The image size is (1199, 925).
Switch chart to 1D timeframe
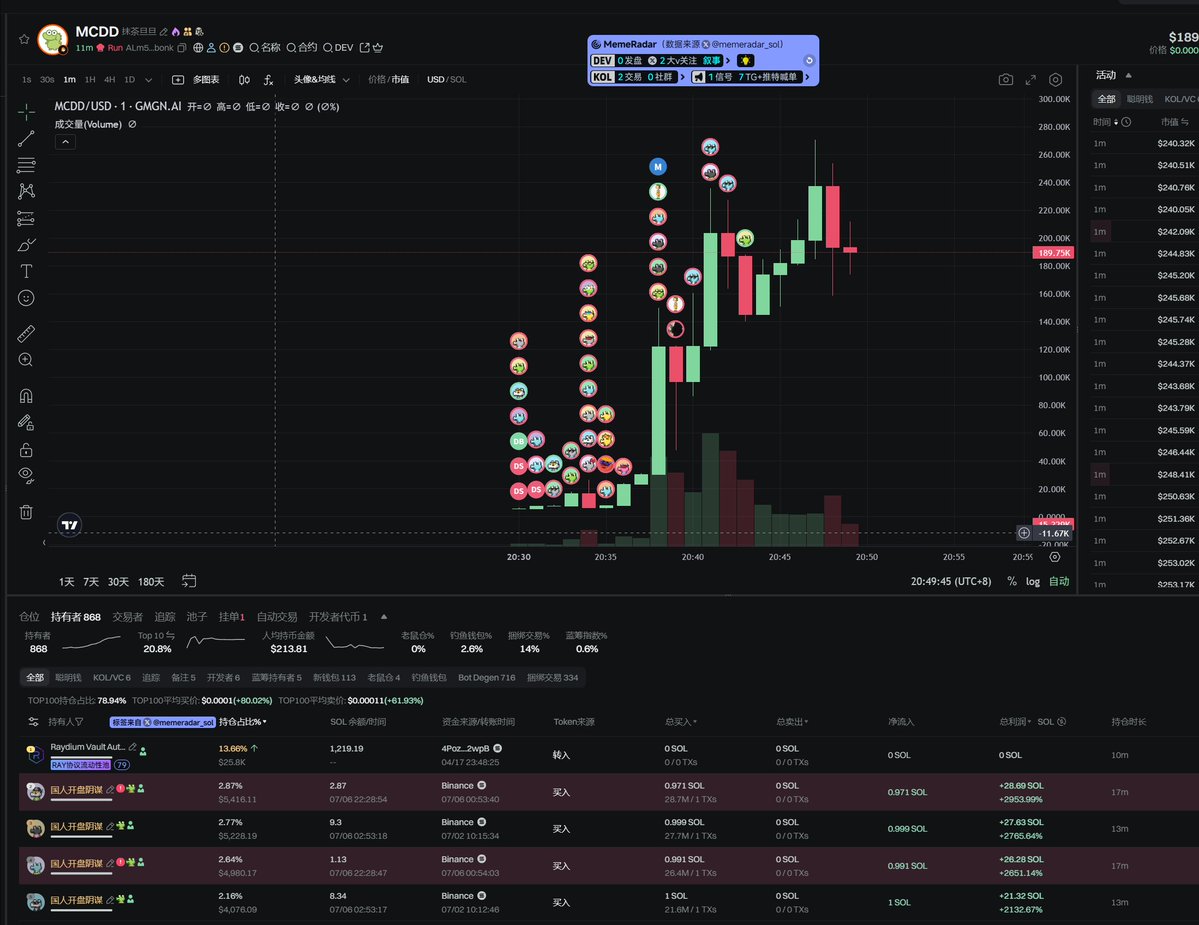[129, 80]
